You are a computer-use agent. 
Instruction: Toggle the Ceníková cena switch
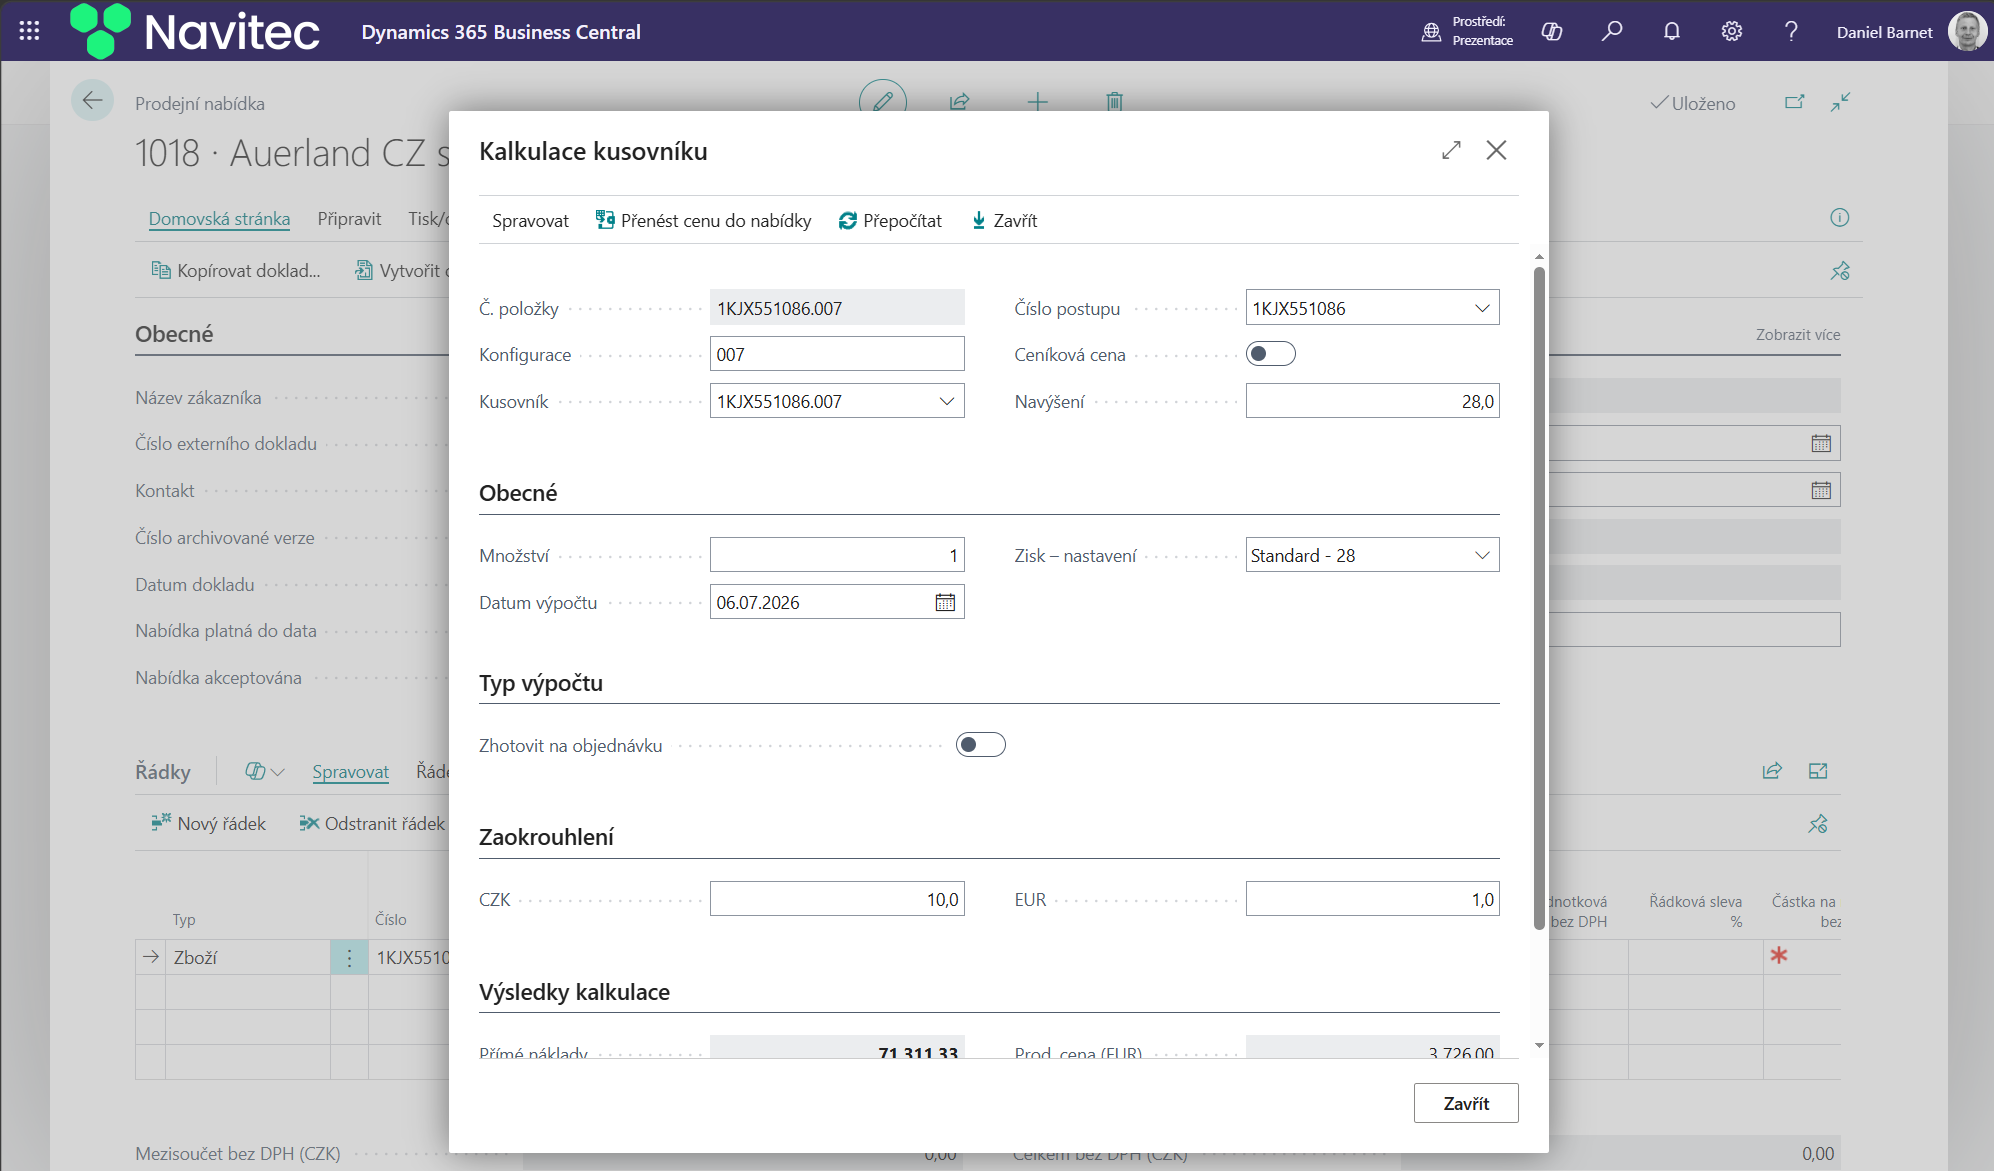1270,354
